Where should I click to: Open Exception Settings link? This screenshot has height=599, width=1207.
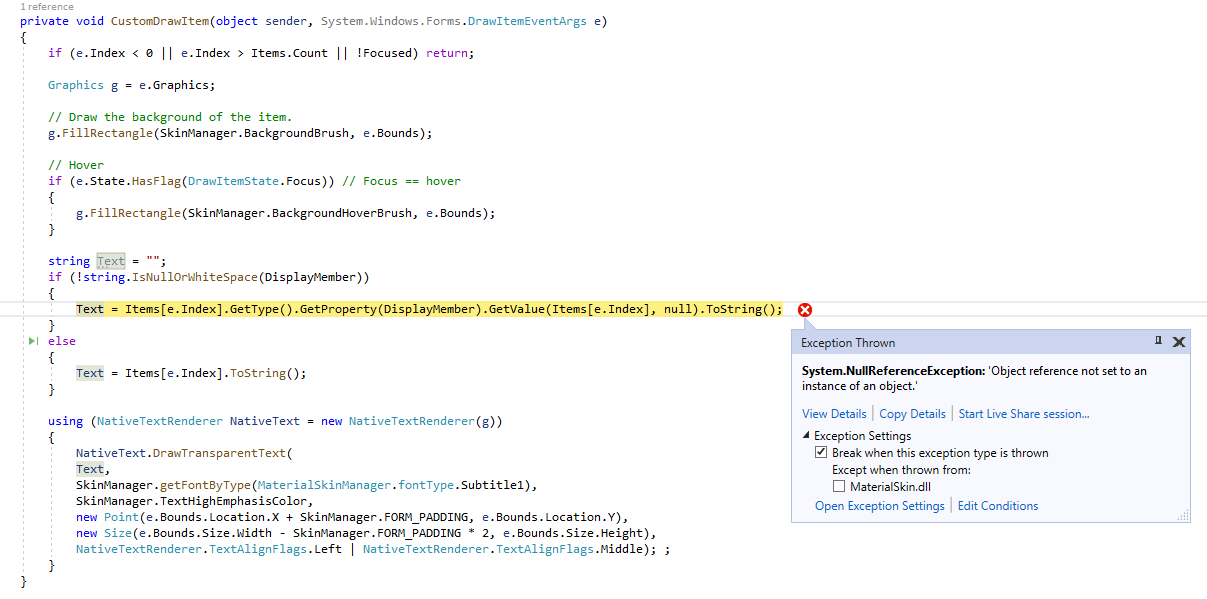(879, 506)
